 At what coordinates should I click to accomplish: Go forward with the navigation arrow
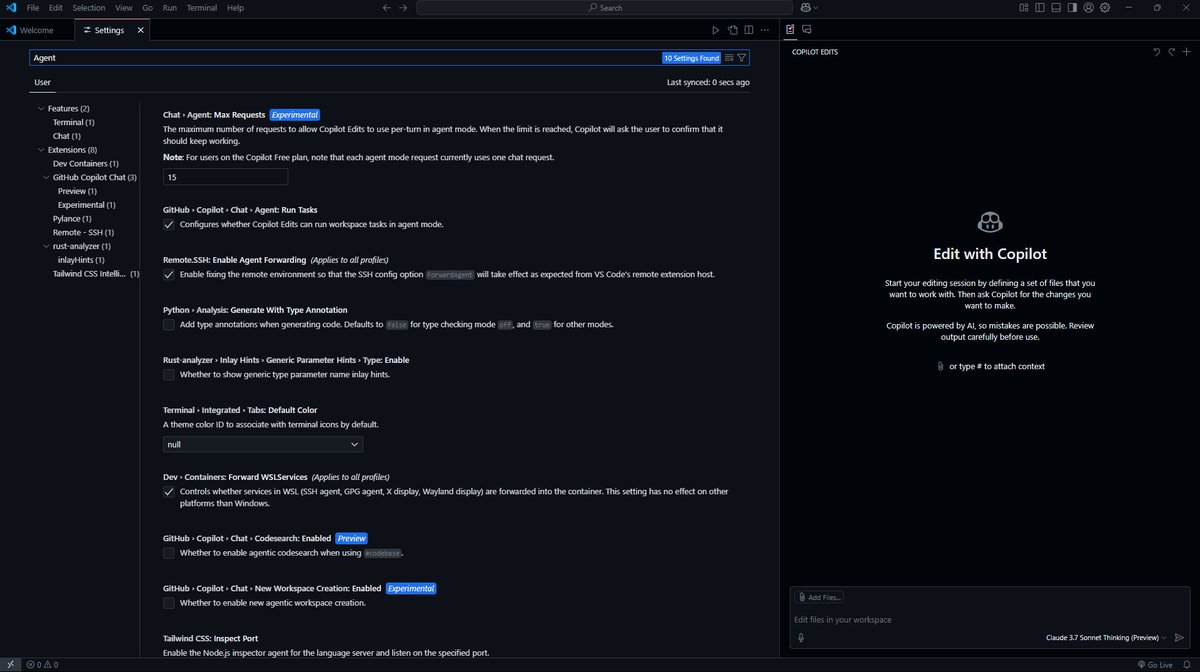(403, 8)
